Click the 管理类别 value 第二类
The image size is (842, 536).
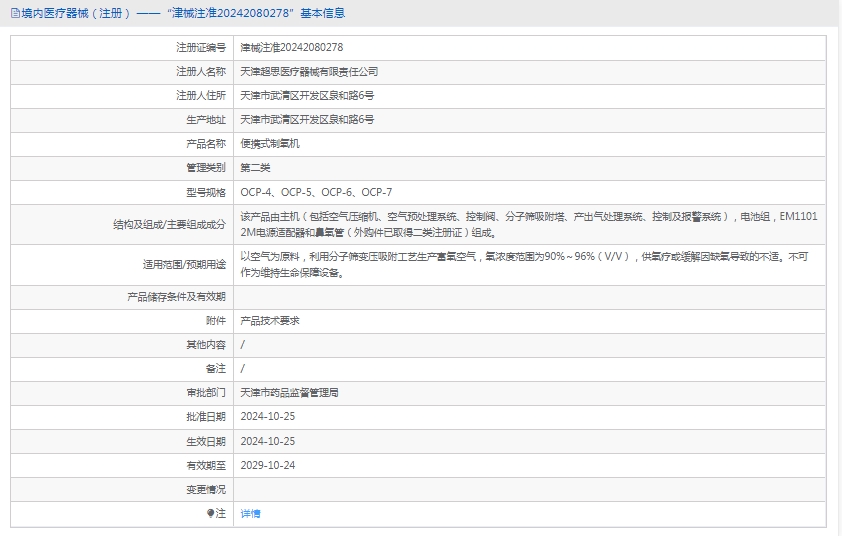pos(255,167)
